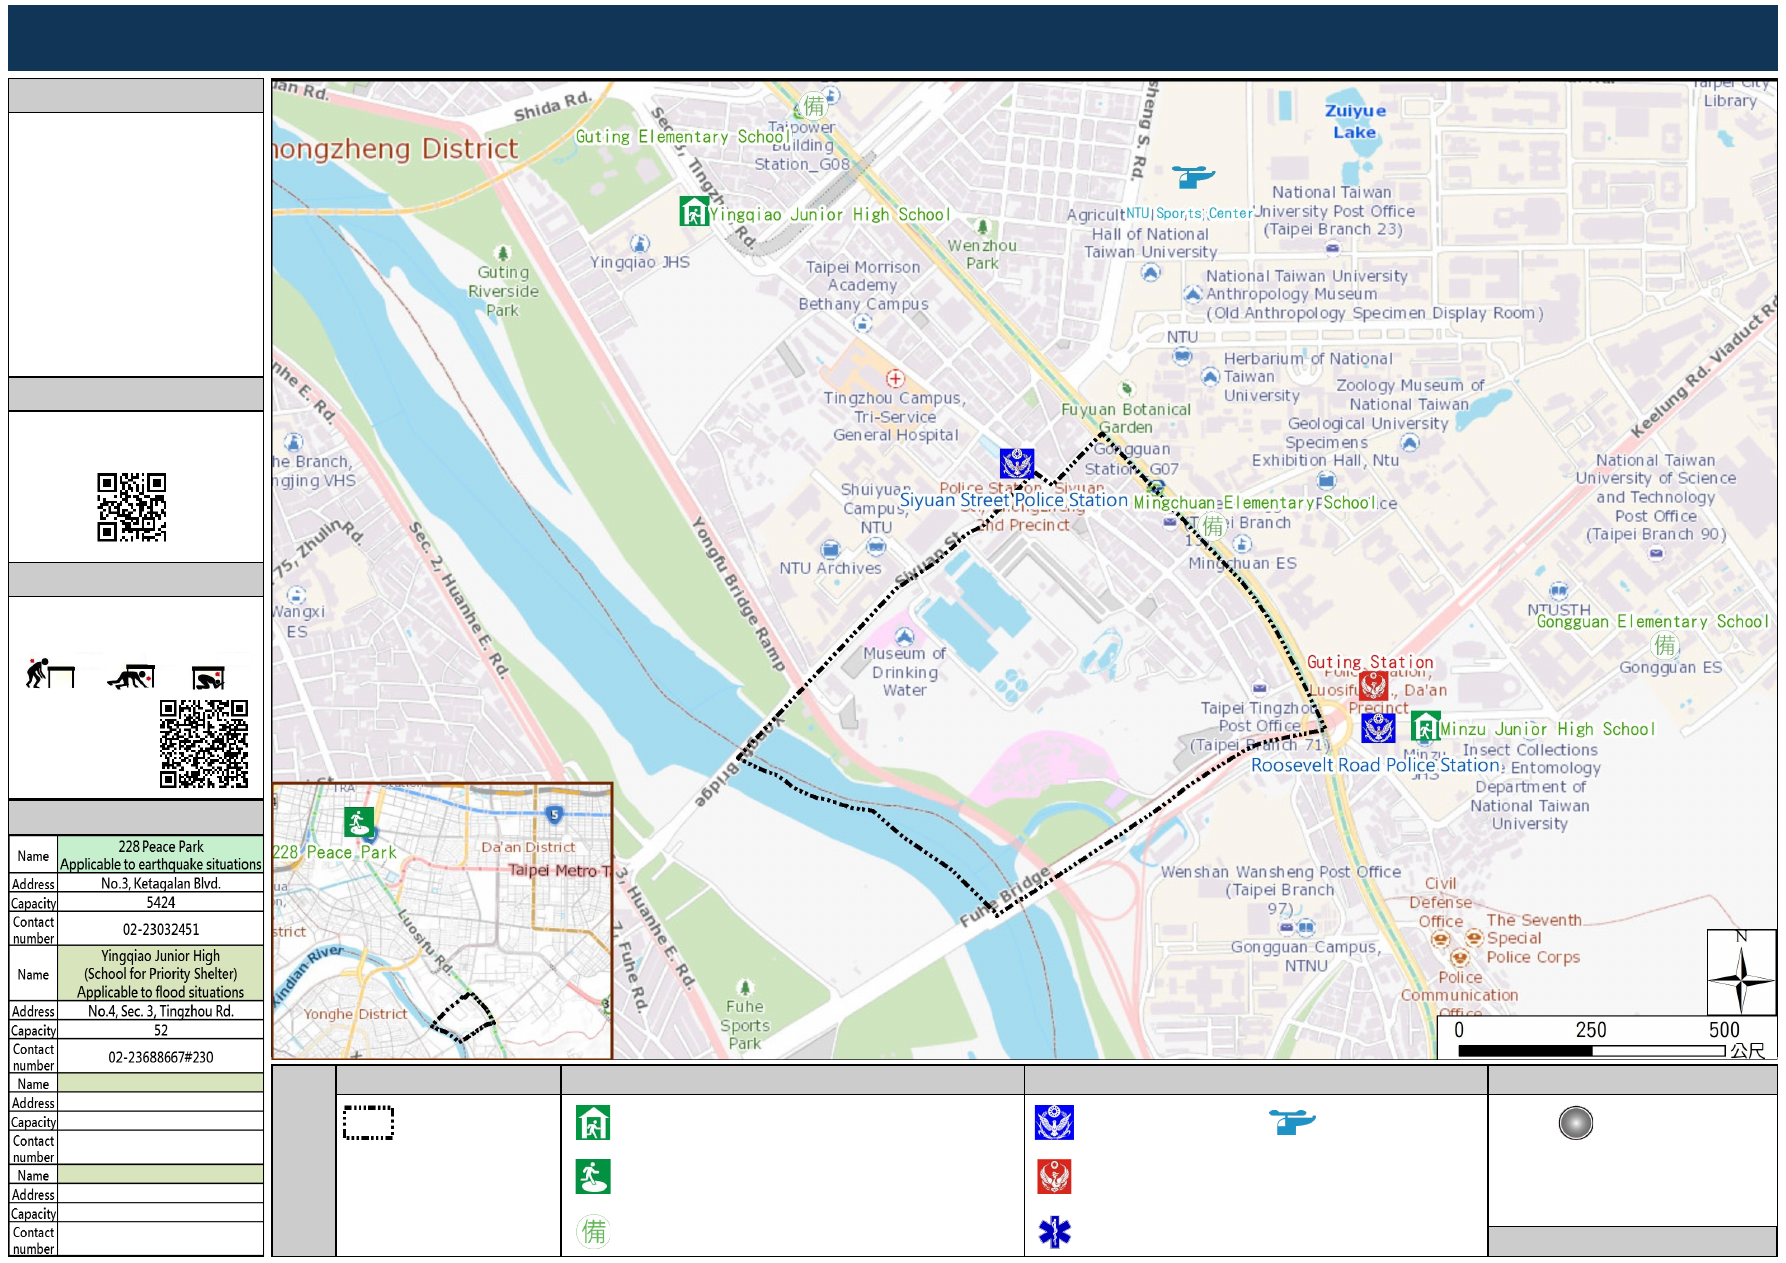The width and height of the screenshot is (1786, 1263).
Task: Click the Zhongzheng District map label
Action: coord(396,149)
